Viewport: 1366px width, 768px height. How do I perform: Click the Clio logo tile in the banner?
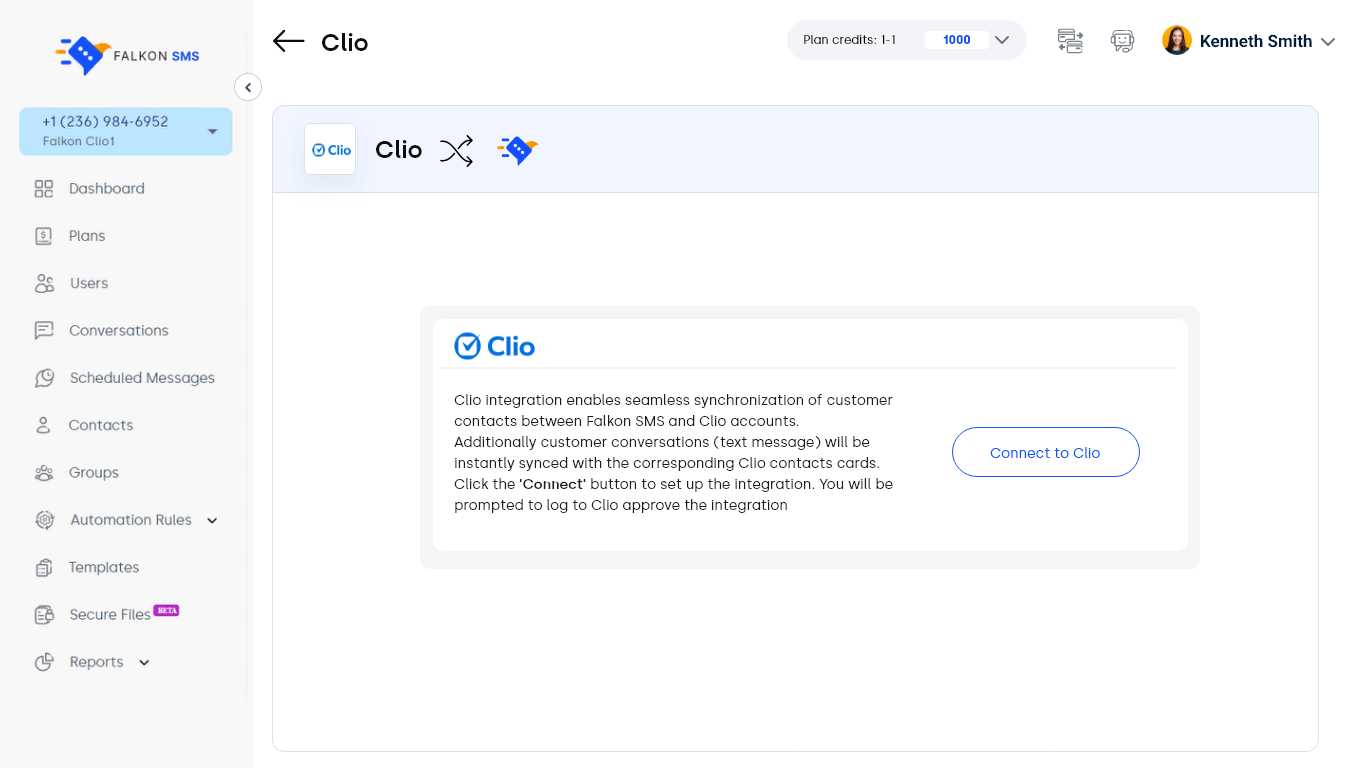pos(330,149)
